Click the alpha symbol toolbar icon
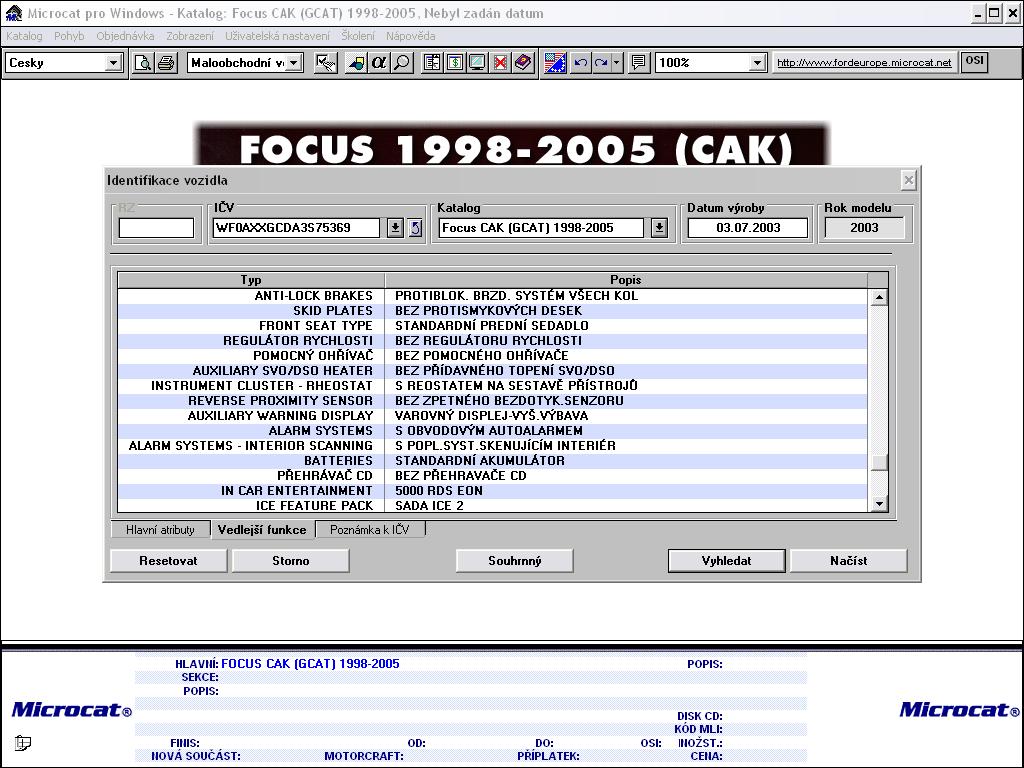The width and height of the screenshot is (1024, 768). click(x=379, y=63)
